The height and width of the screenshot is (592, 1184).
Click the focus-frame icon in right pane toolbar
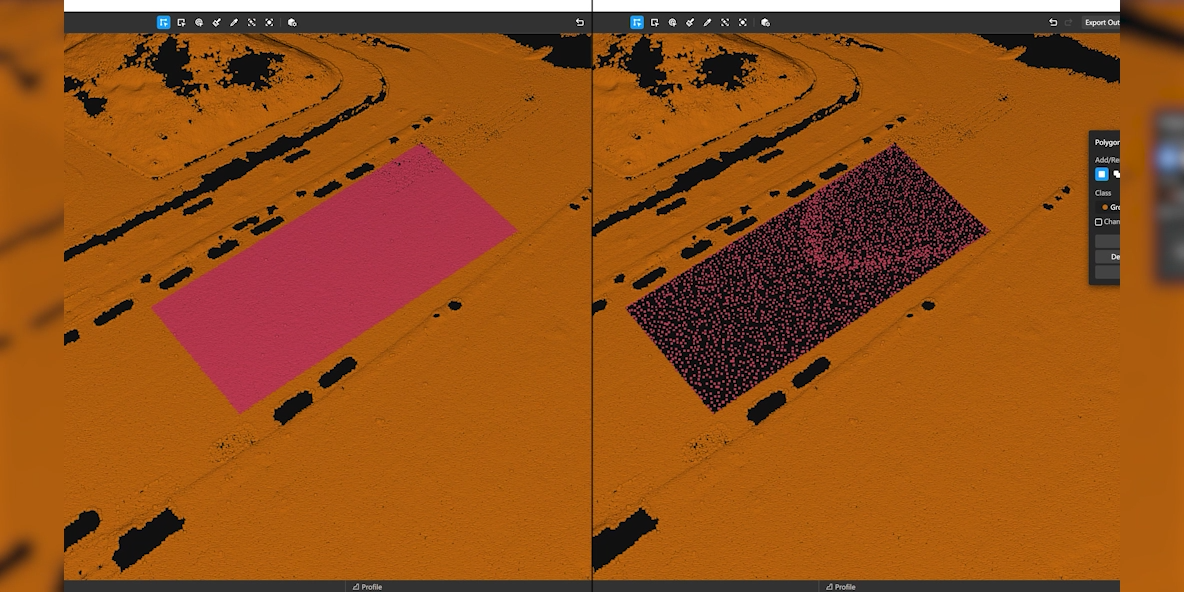pyautogui.click(x=743, y=22)
